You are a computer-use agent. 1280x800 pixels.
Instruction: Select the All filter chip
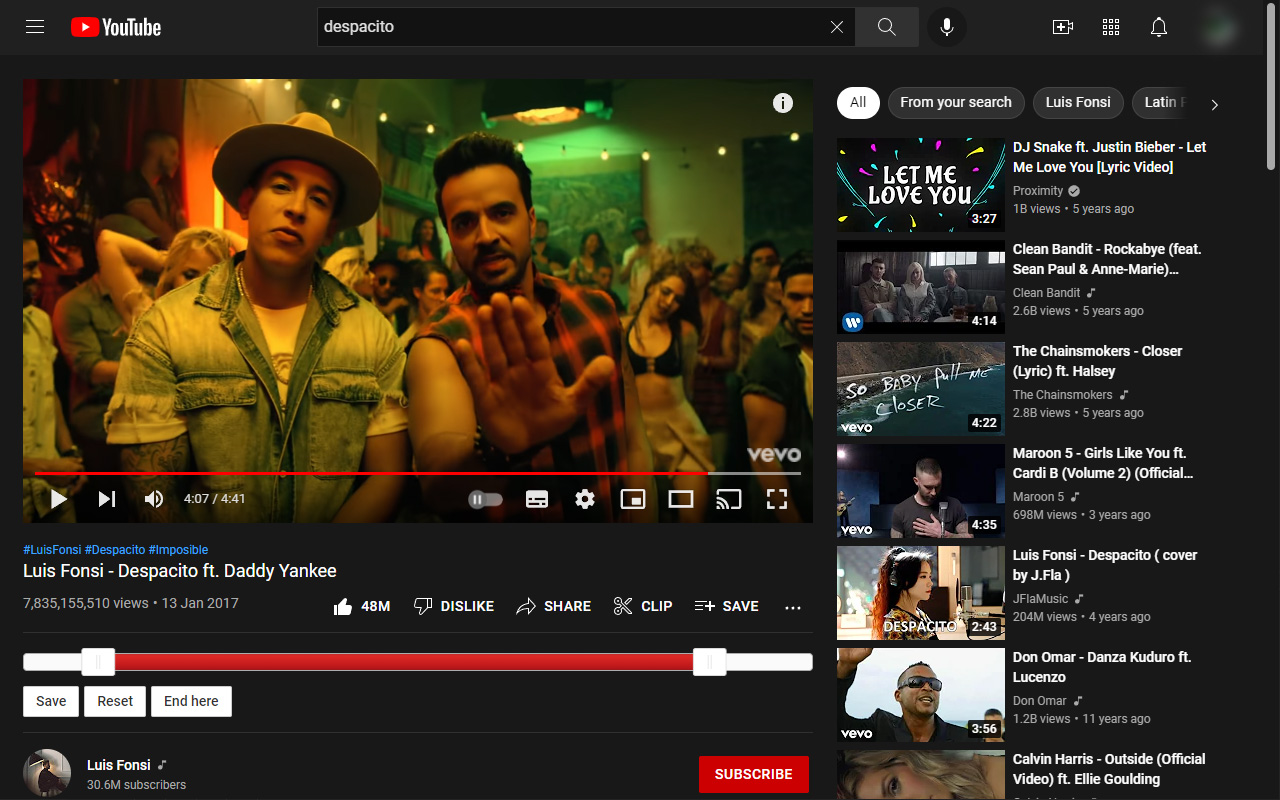click(858, 102)
